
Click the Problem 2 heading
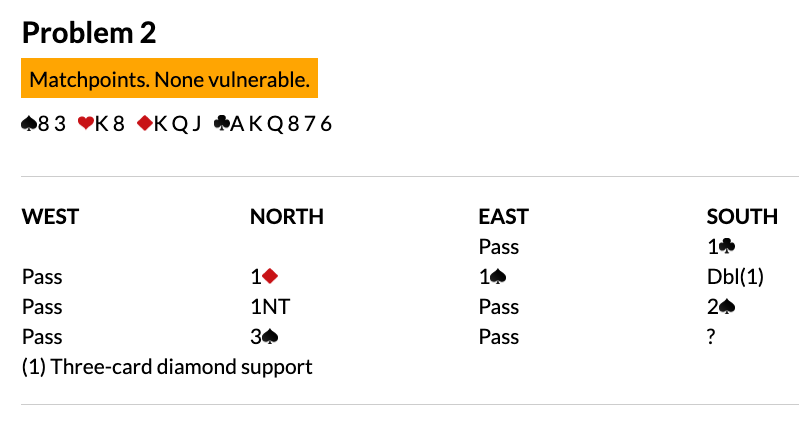[89, 33]
